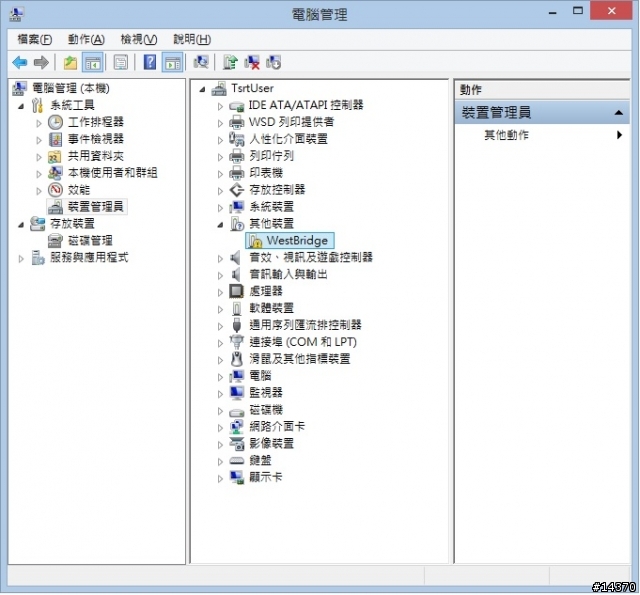Collapse the 裝置管理員 actions section arrow

[619, 113]
